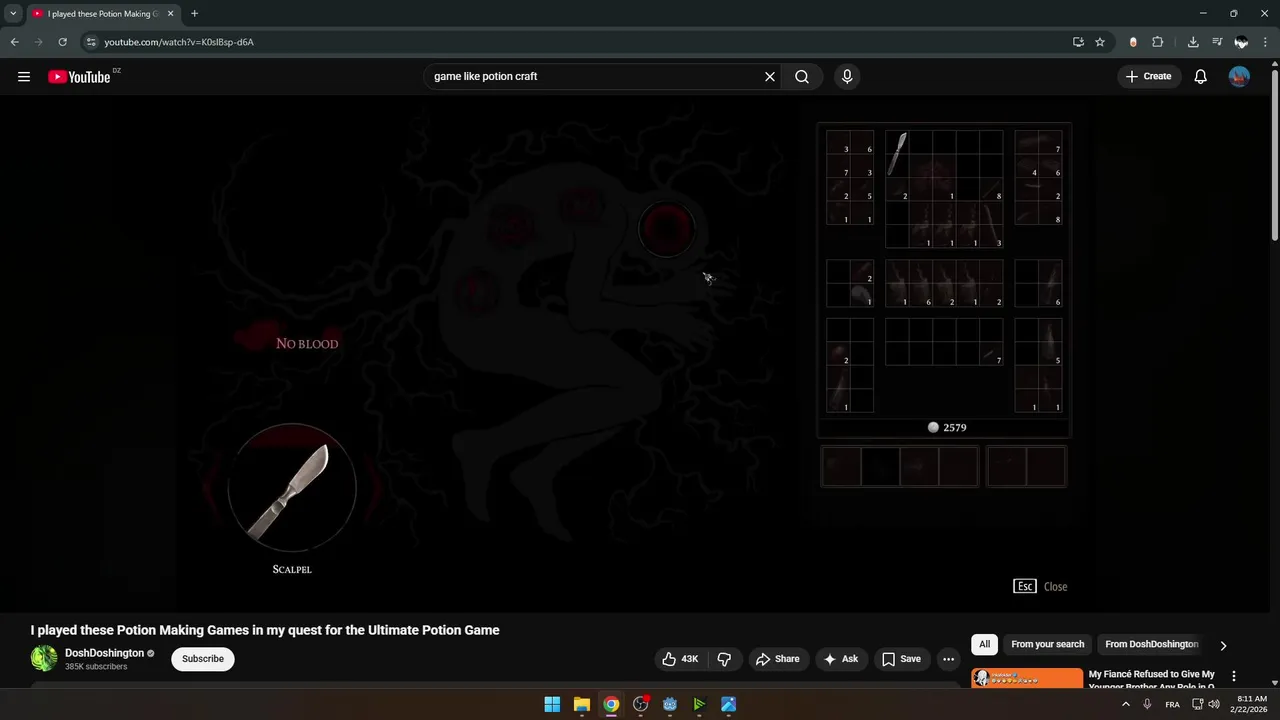
Task: Click the video title 'I played these Potion Making Games'
Action: tap(265, 630)
